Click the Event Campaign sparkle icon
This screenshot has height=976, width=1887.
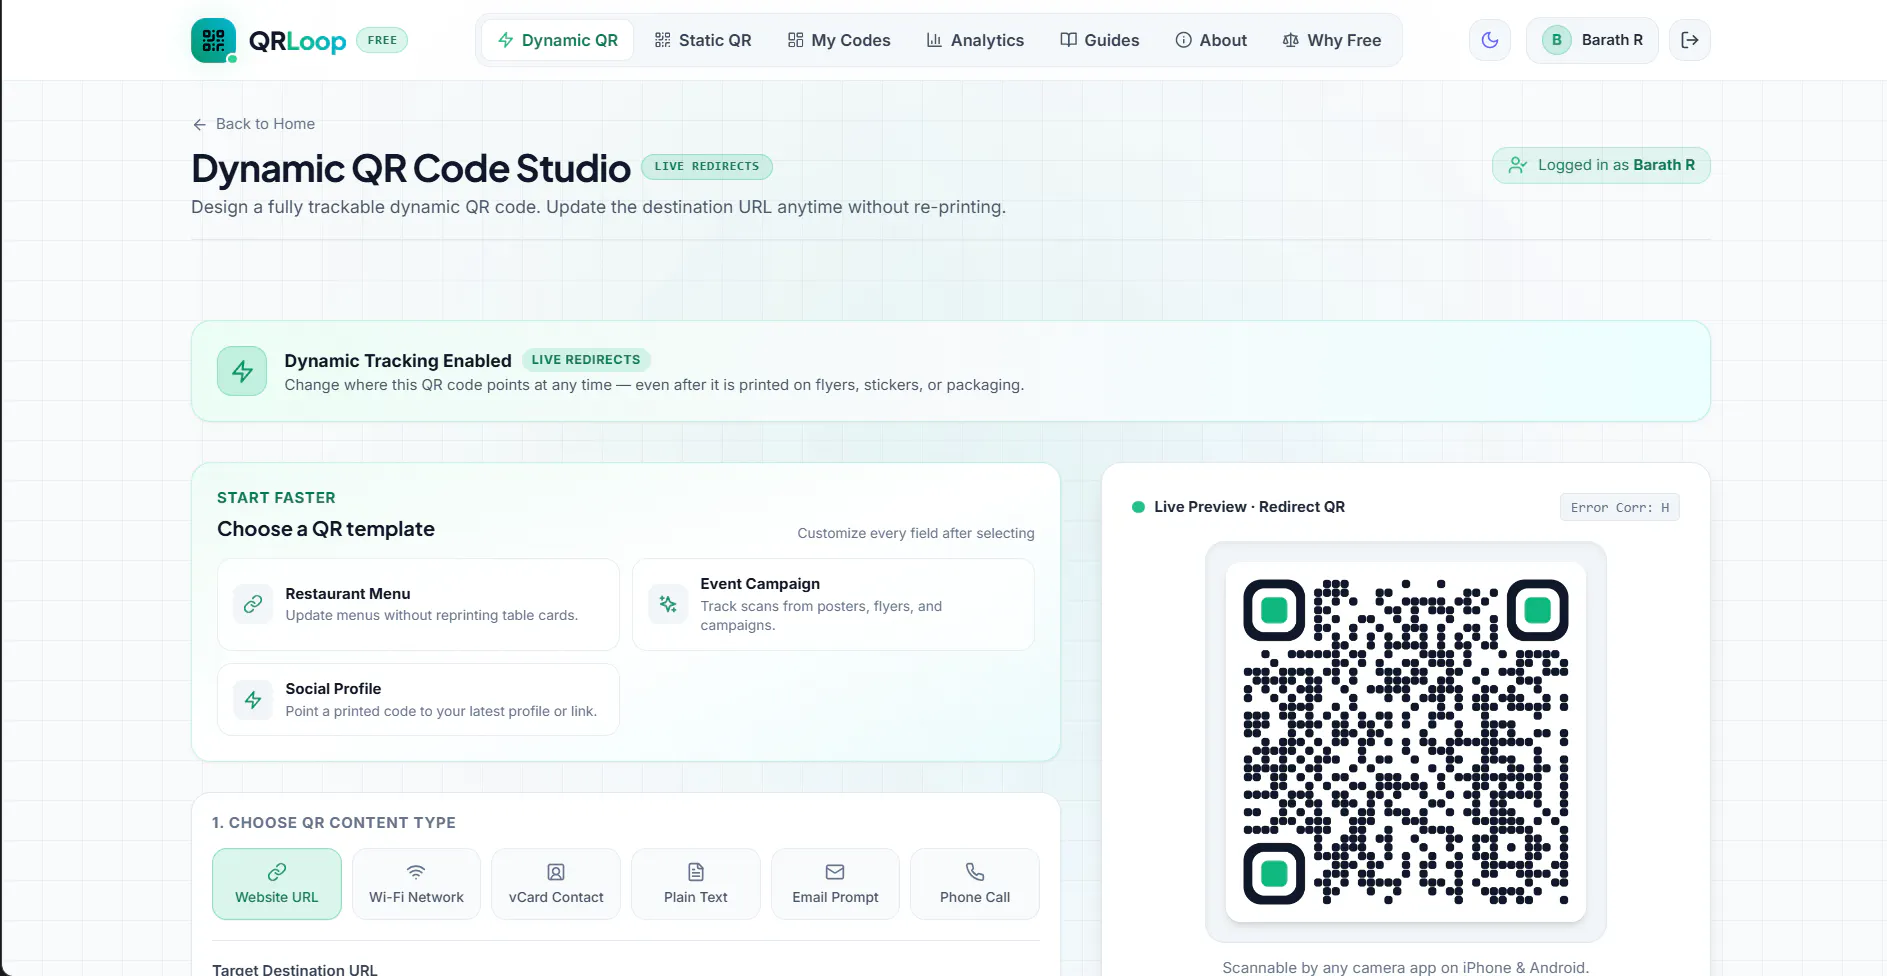(x=668, y=604)
